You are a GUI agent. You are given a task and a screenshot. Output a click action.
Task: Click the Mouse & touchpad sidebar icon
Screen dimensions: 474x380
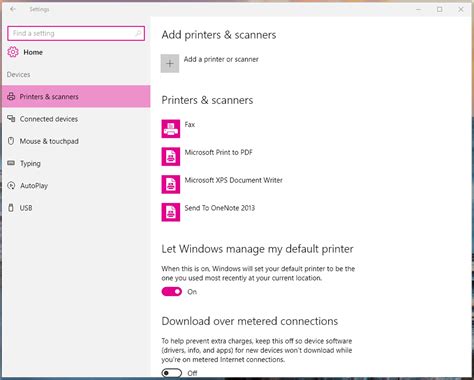tap(11, 141)
